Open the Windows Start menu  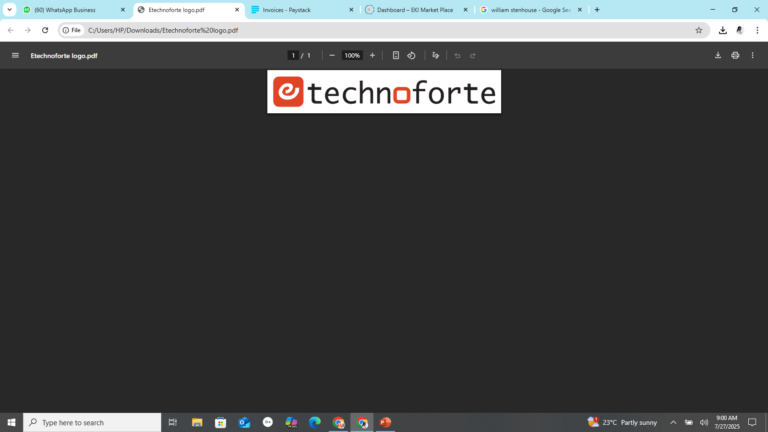click(11, 422)
